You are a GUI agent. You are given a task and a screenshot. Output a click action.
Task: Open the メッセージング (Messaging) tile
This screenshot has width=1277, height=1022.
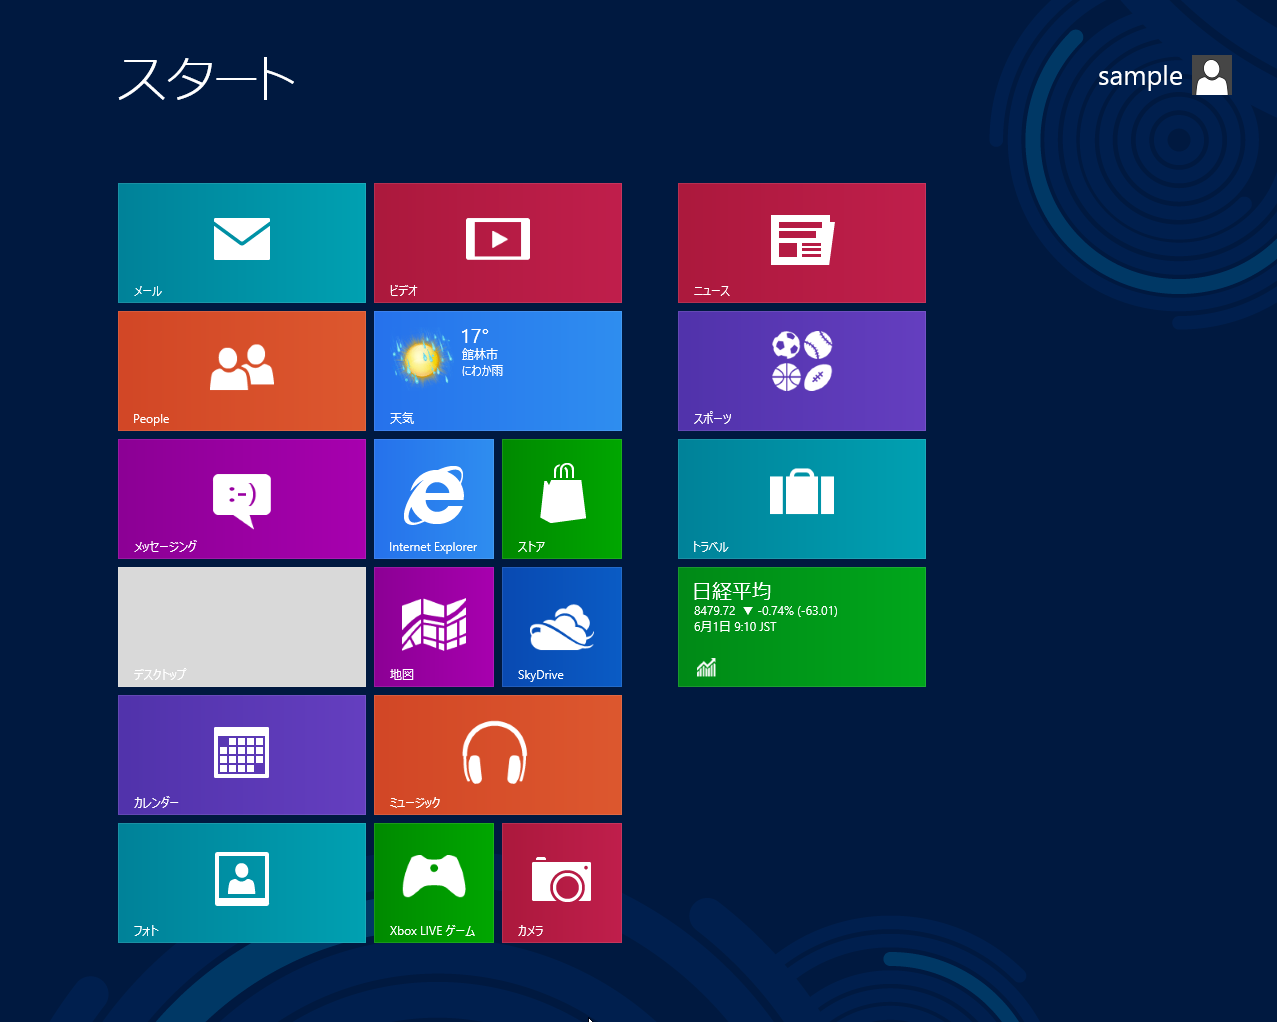242,499
